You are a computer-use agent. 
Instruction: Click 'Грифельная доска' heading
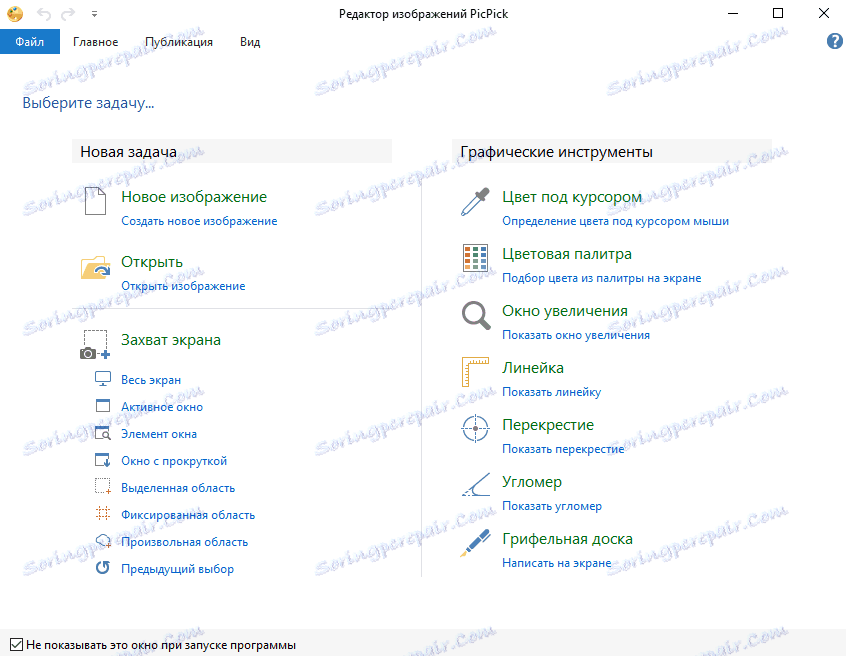(567, 539)
